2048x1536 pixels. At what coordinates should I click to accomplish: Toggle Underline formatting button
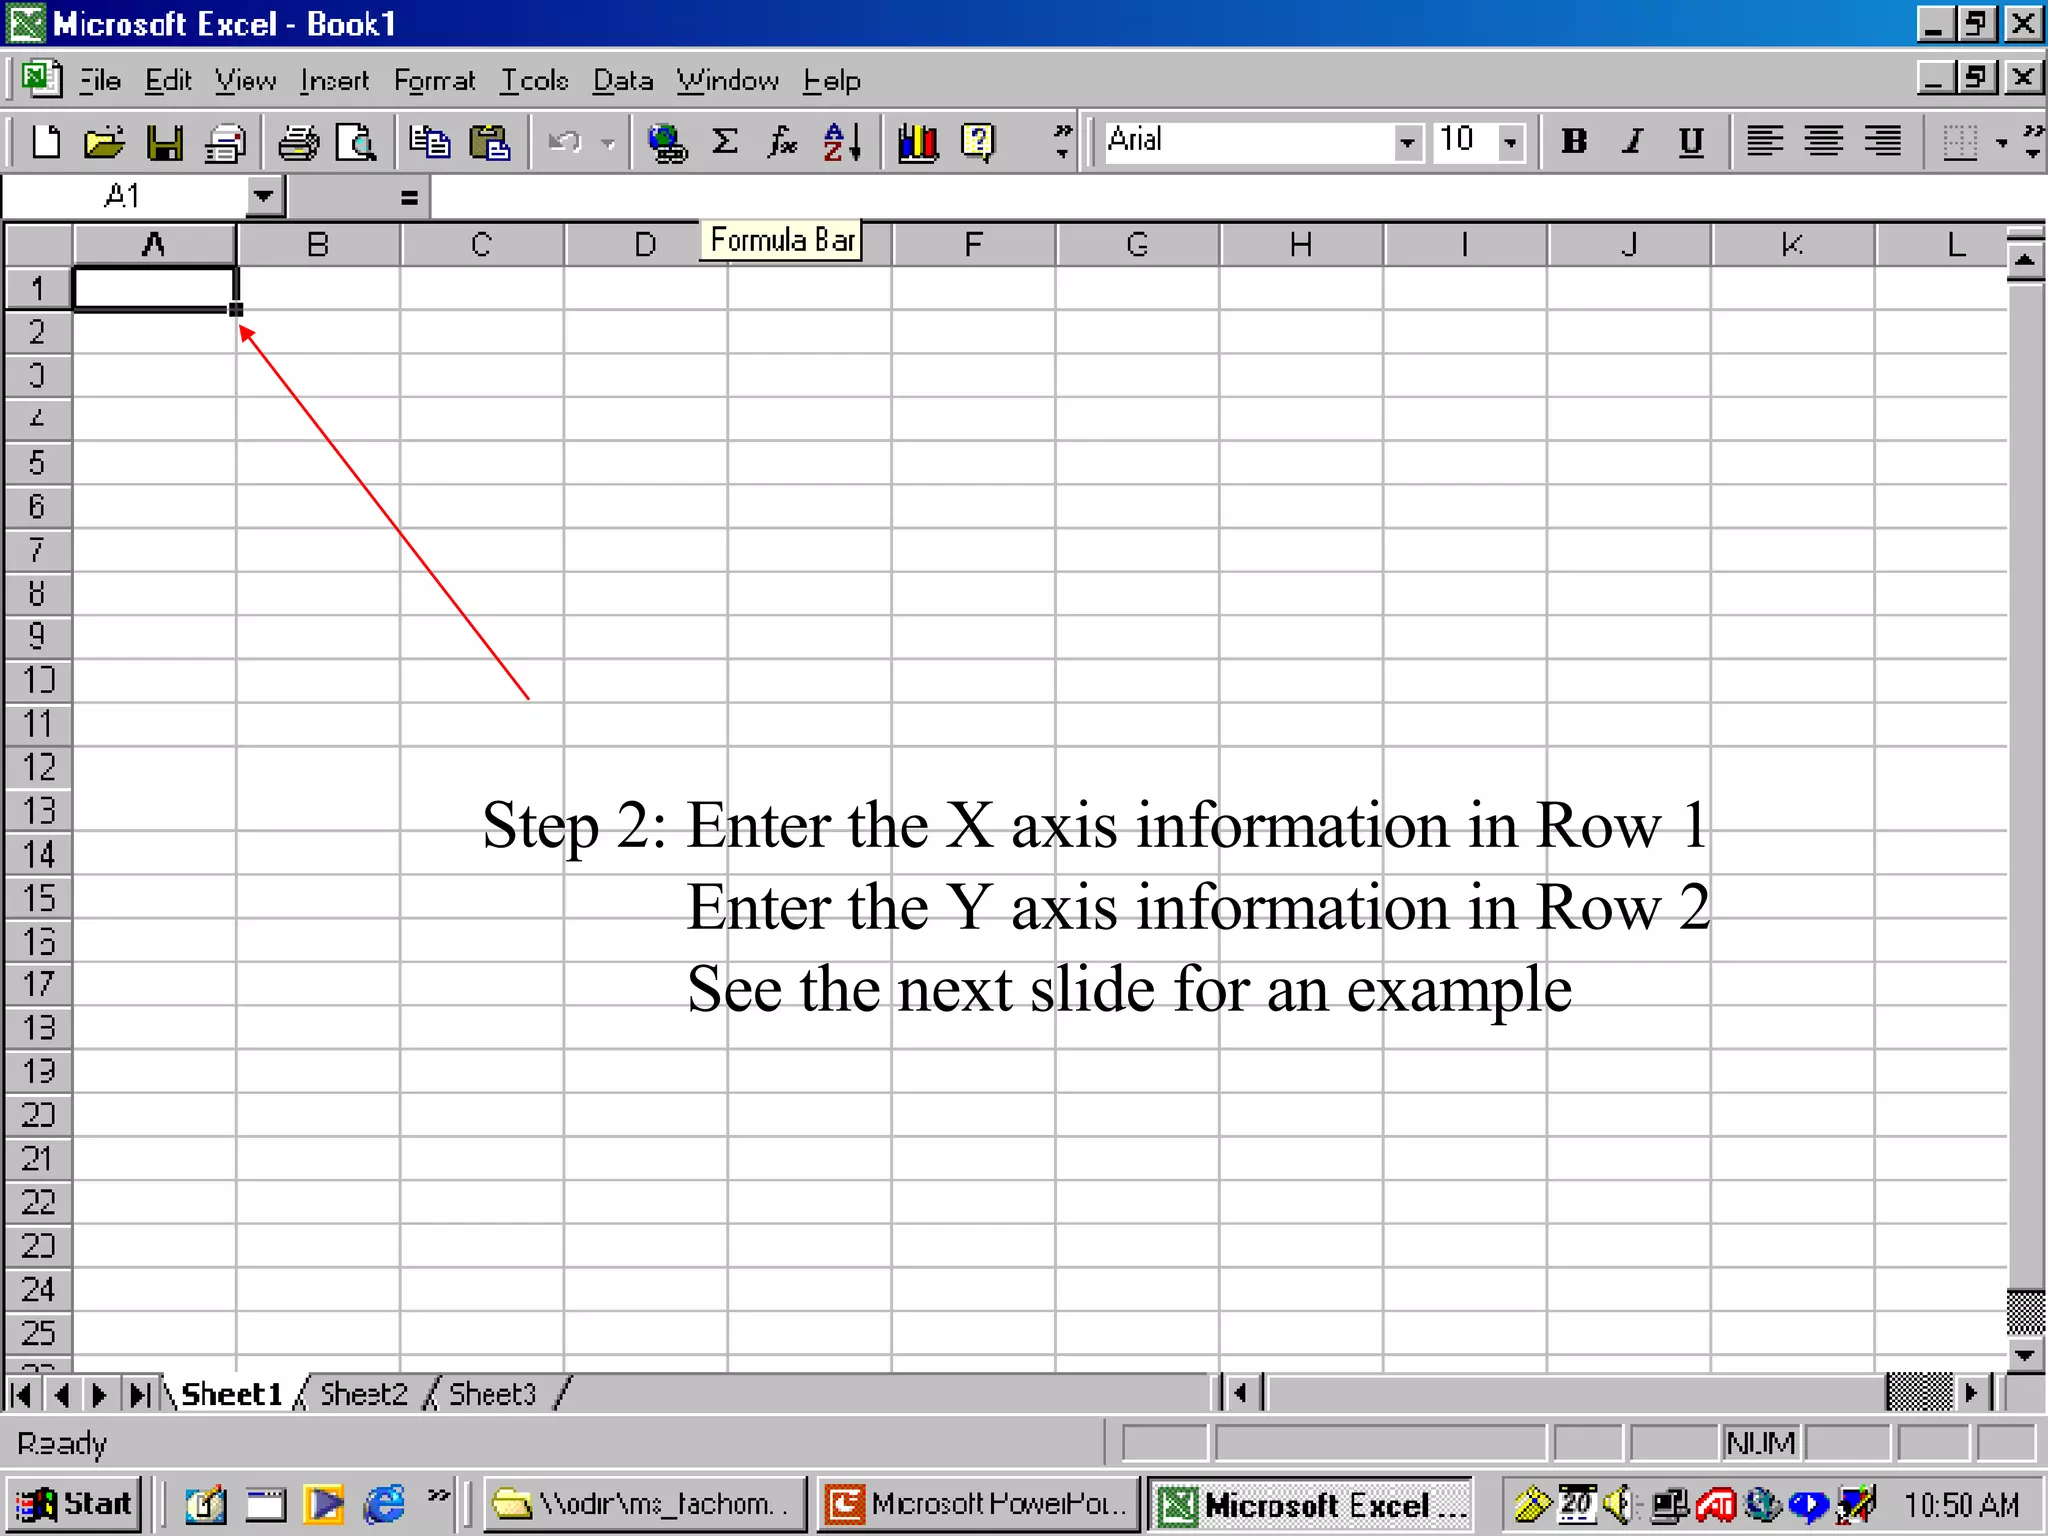(1691, 142)
